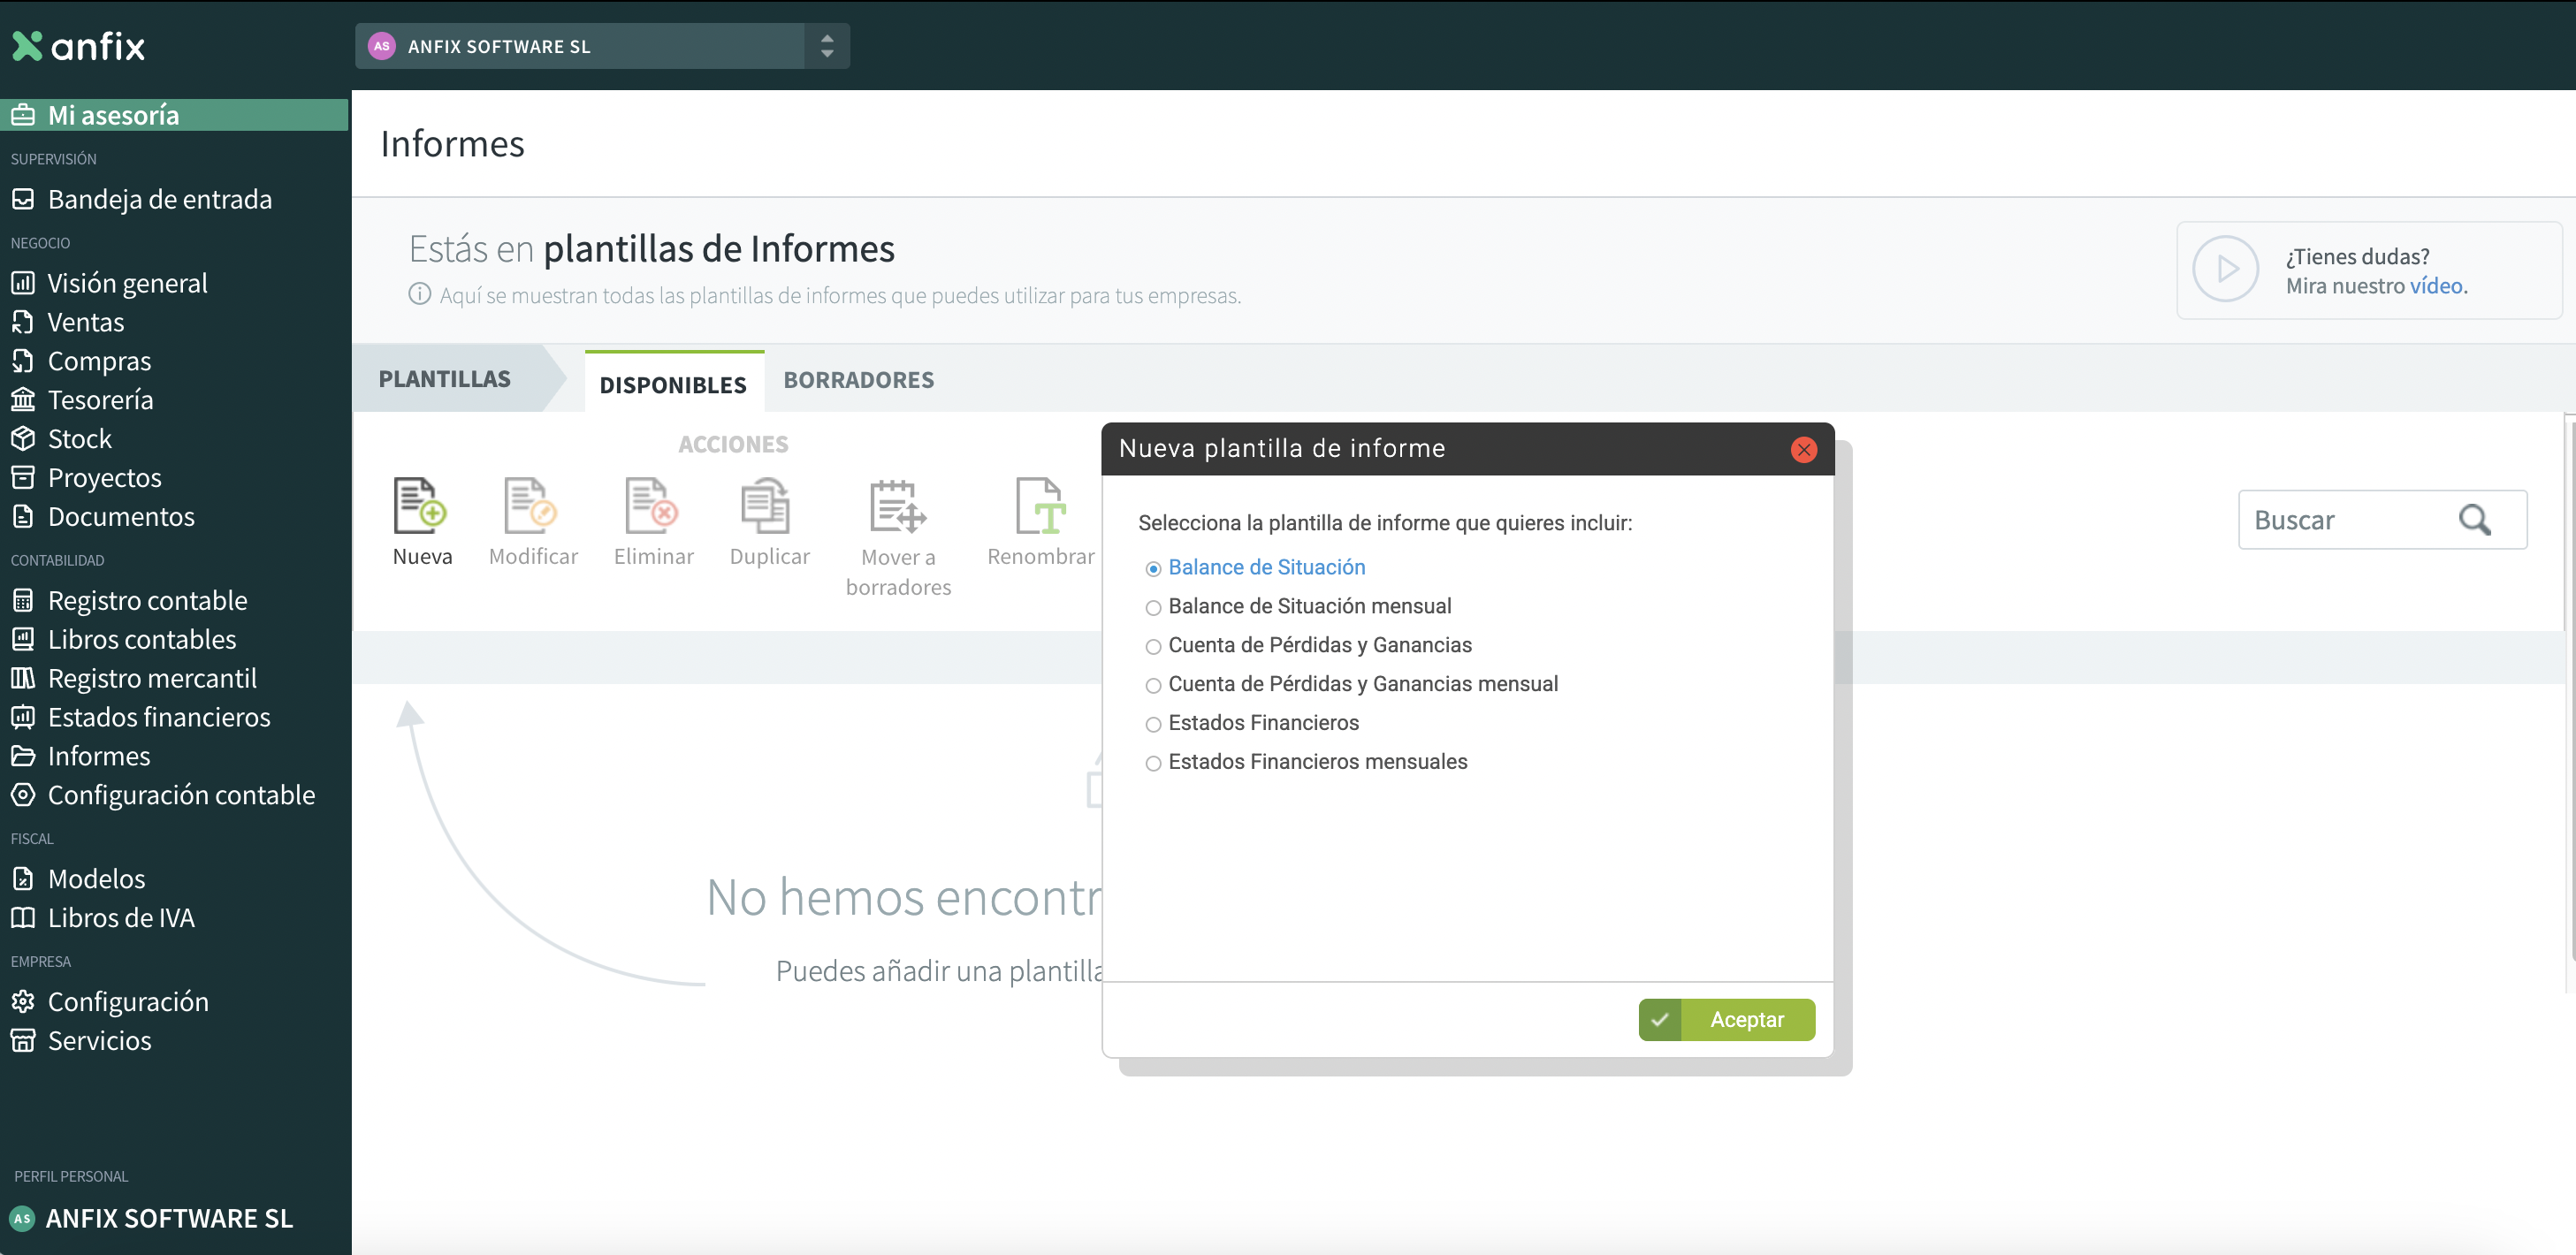
Task: Play the help video icon
Action: [2225, 269]
